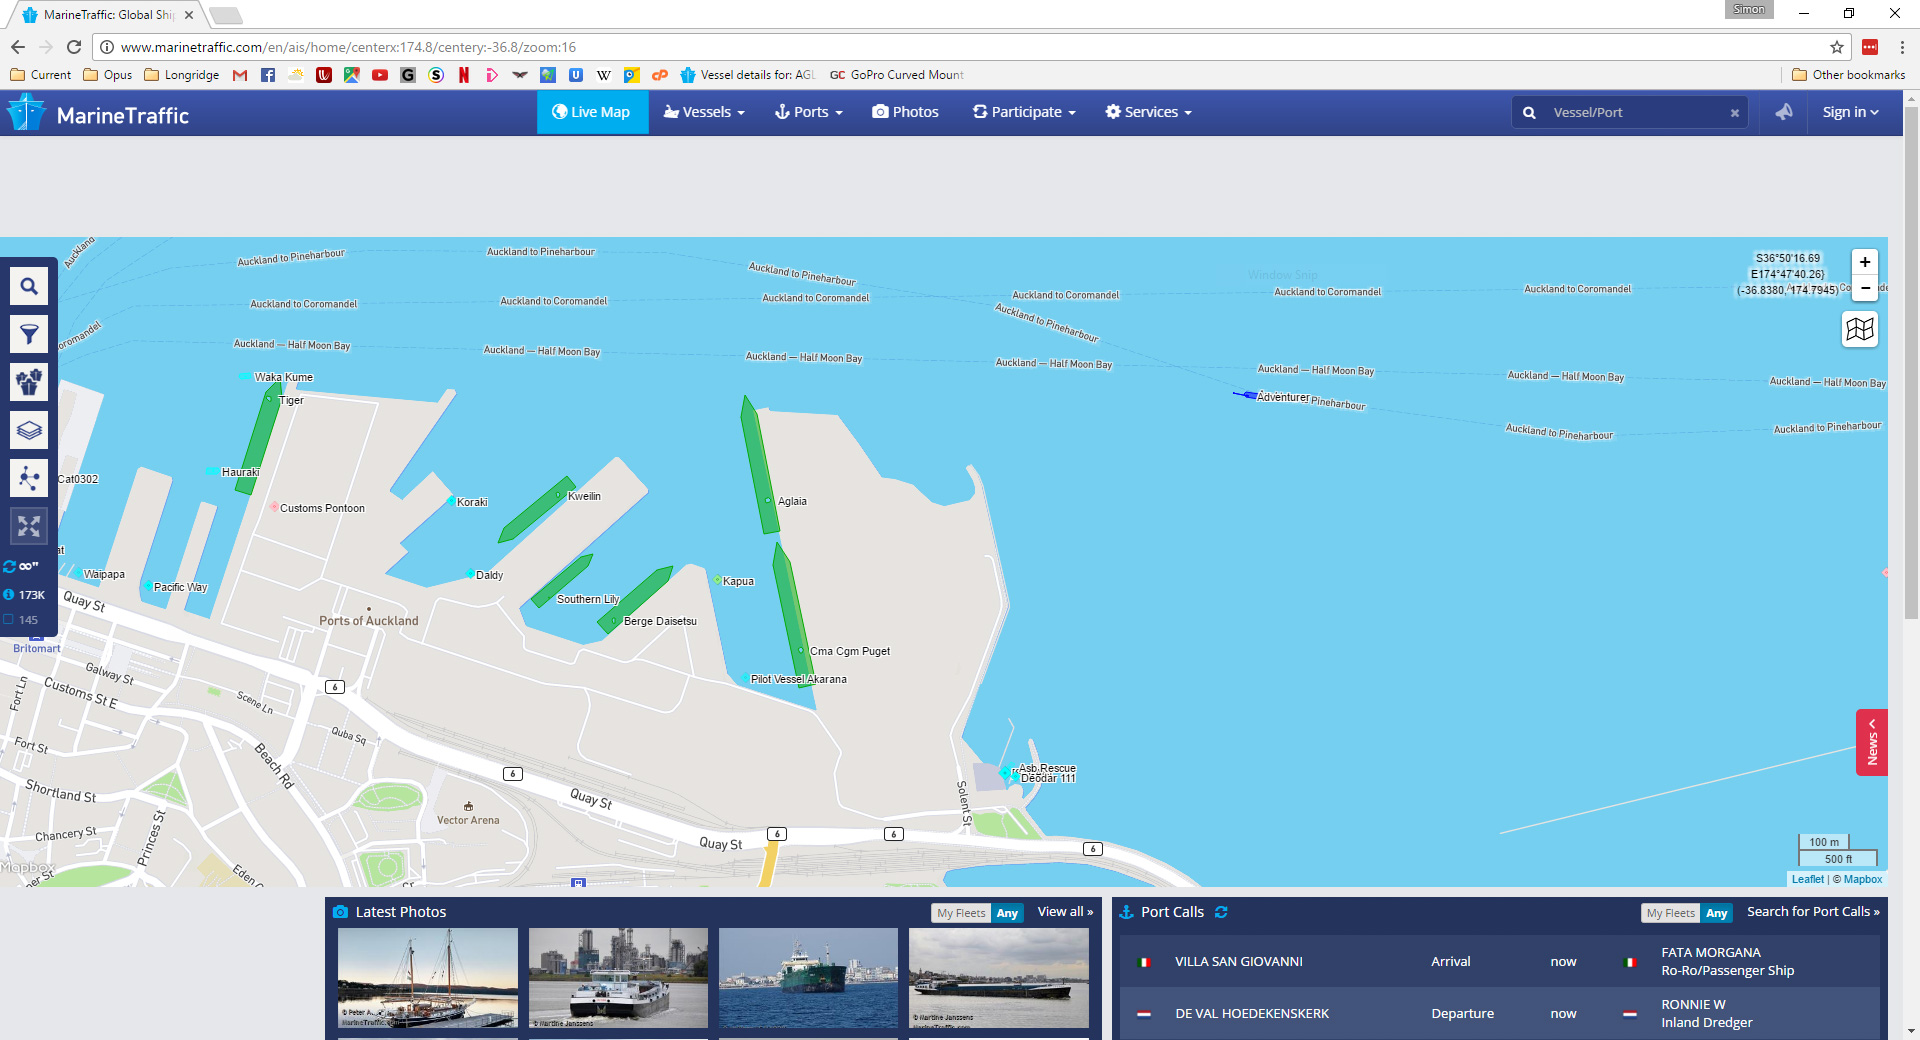The width and height of the screenshot is (1920, 1040).
Task: Tick the 145 checkbox in the sidebar
Action: tap(9, 619)
